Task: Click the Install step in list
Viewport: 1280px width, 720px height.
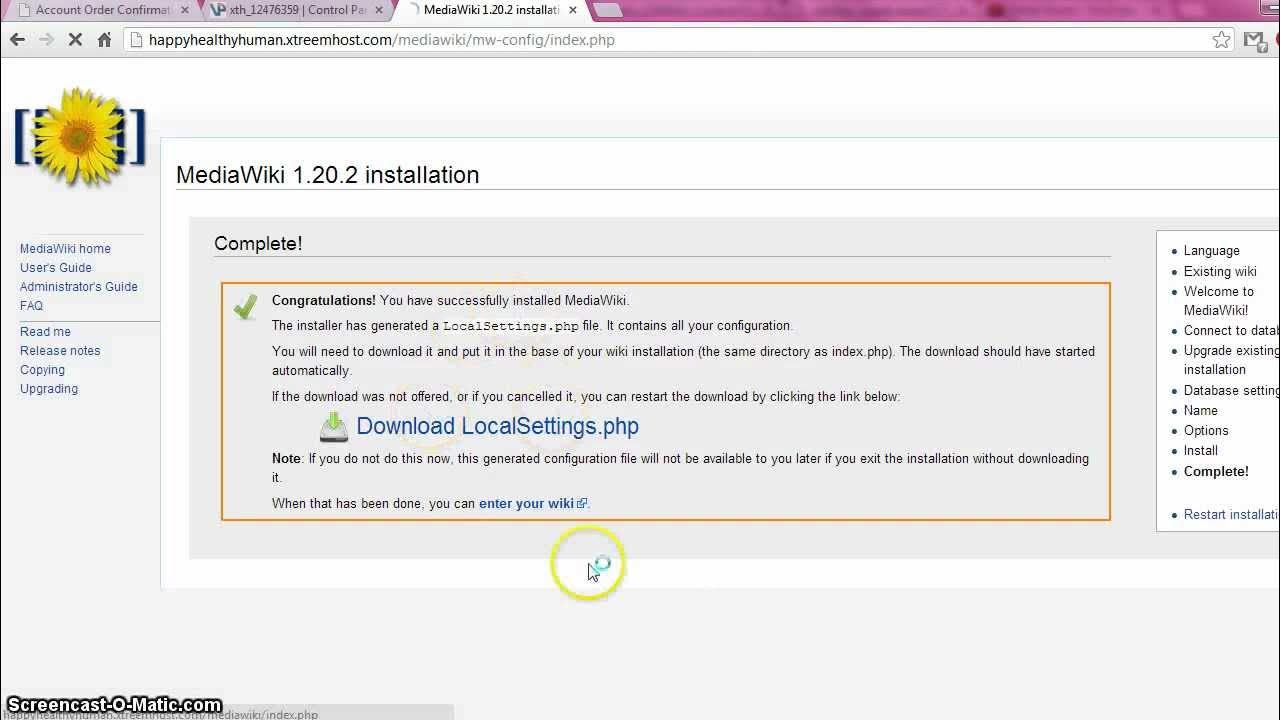Action: coord(1201,451)
